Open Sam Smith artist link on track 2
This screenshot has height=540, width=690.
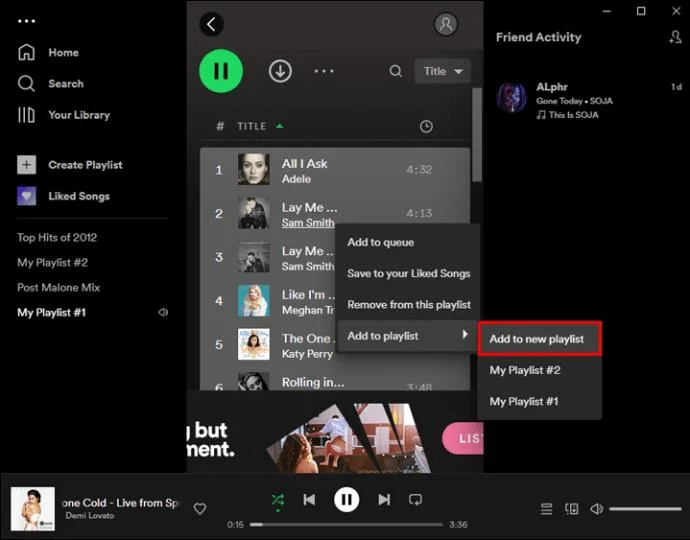coord(308,223)
